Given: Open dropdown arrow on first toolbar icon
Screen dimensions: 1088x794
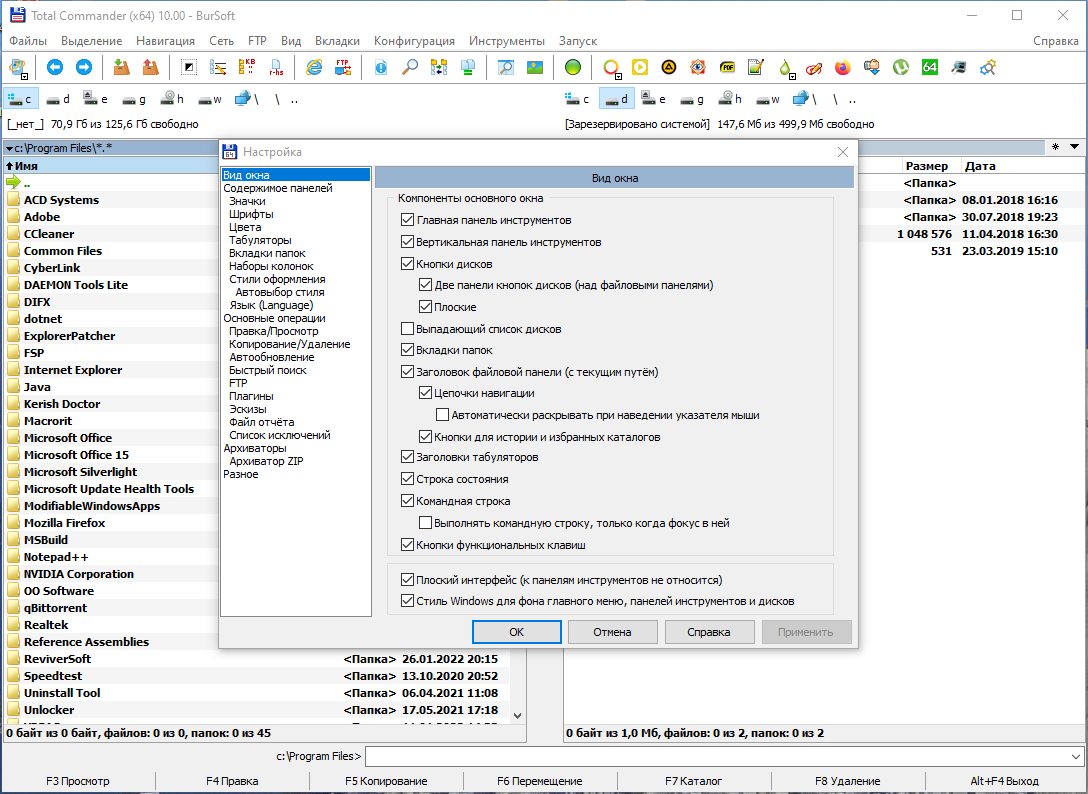Looking at the screenshot, I should point(25,76).
